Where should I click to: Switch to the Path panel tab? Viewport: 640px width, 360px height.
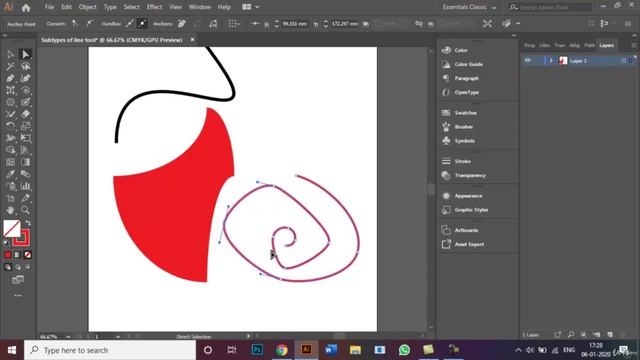(589, 45)
